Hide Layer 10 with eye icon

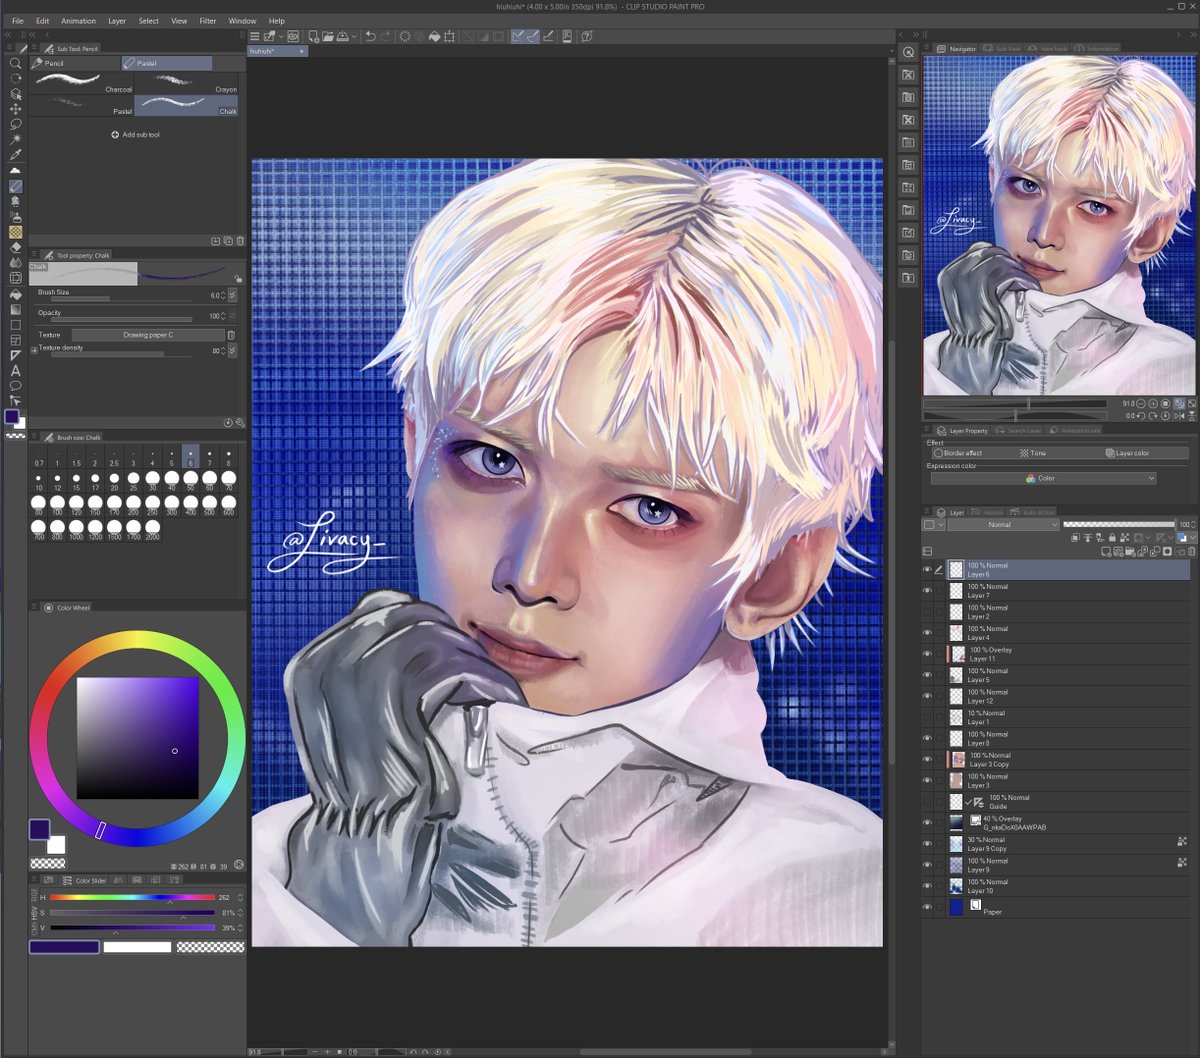point(927,886)
